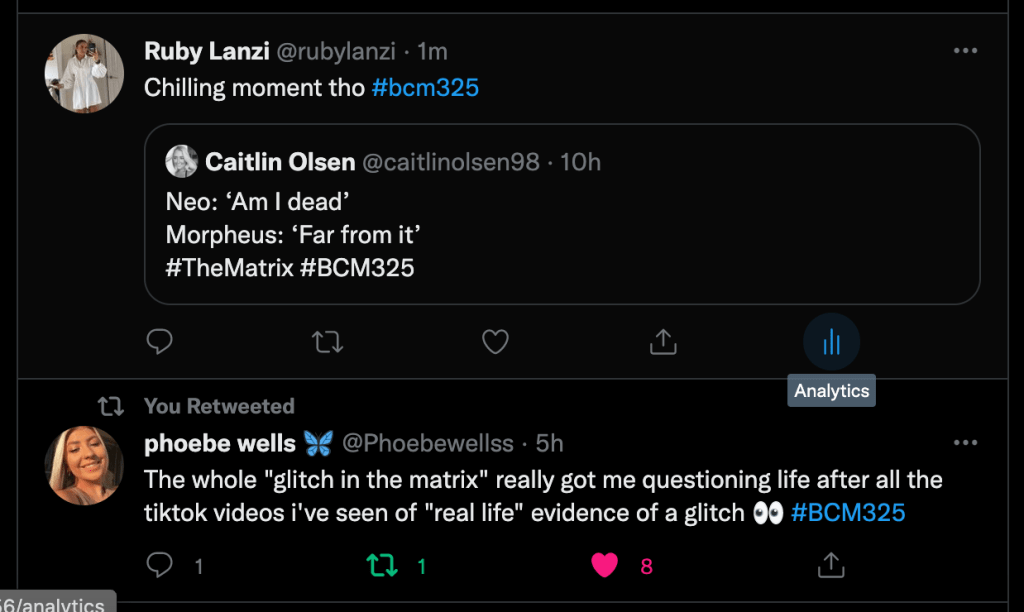Visit the @Phoebewellss handle link
Image resolution: width=1024 pixels, height=612 pixels.
pyautogui.click(x=428, y=443)
